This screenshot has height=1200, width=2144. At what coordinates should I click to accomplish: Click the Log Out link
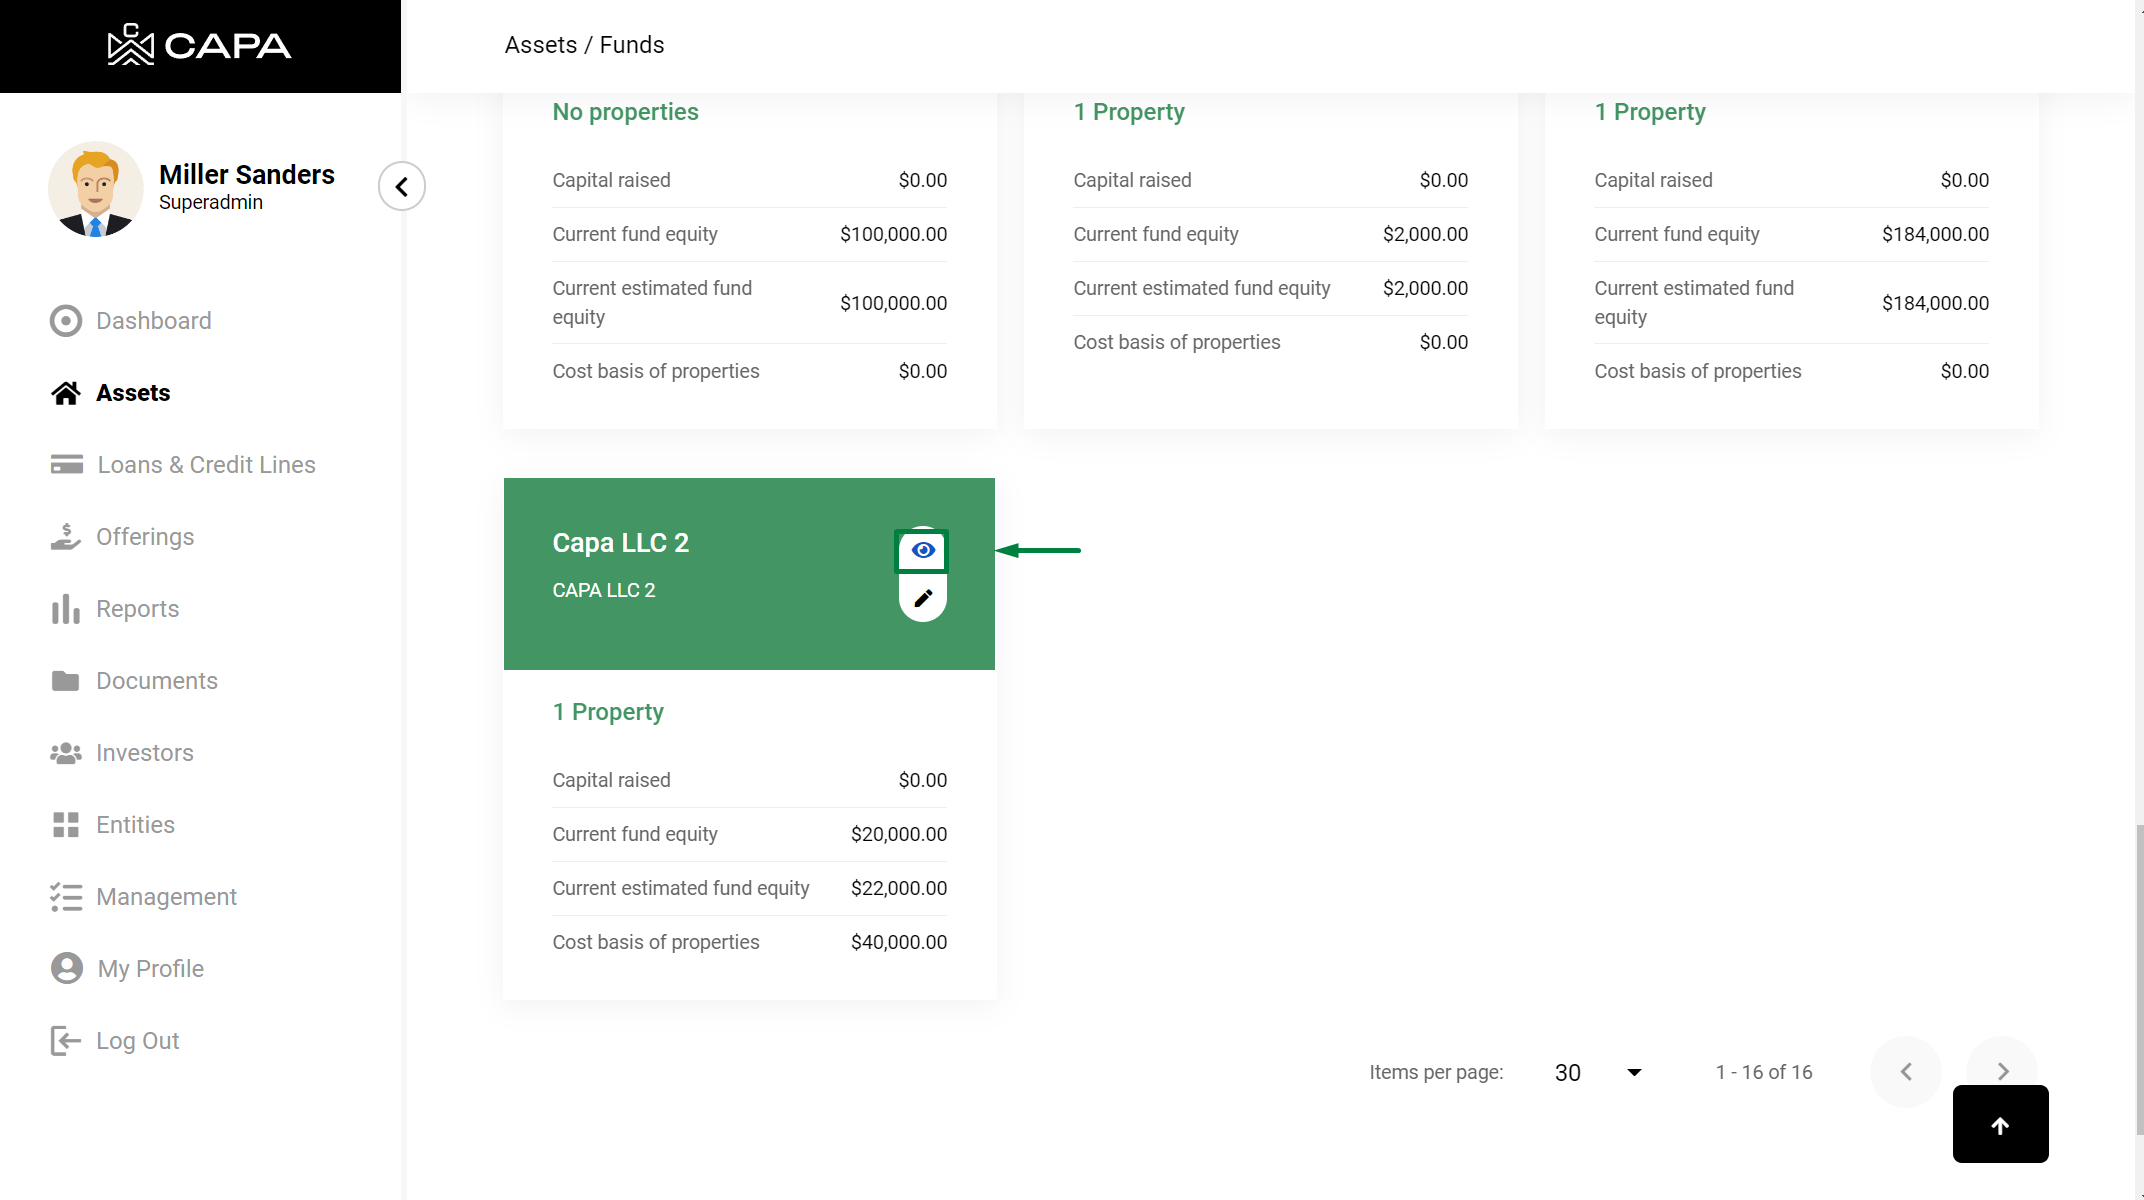pos(137,1041)
